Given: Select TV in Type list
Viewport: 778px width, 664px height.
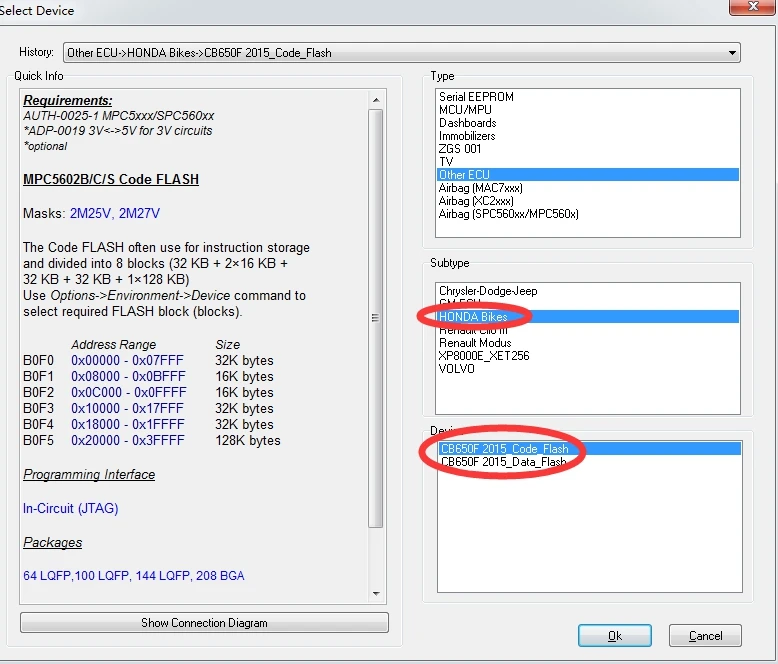Looking at the screenshot, I should (x=587, y=161).
